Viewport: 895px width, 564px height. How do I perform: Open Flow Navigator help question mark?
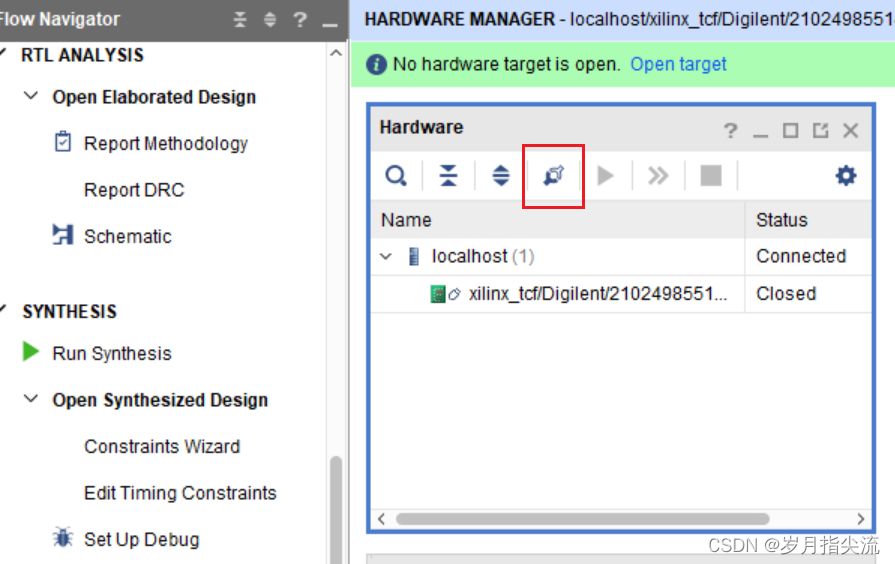click(300, 20)
